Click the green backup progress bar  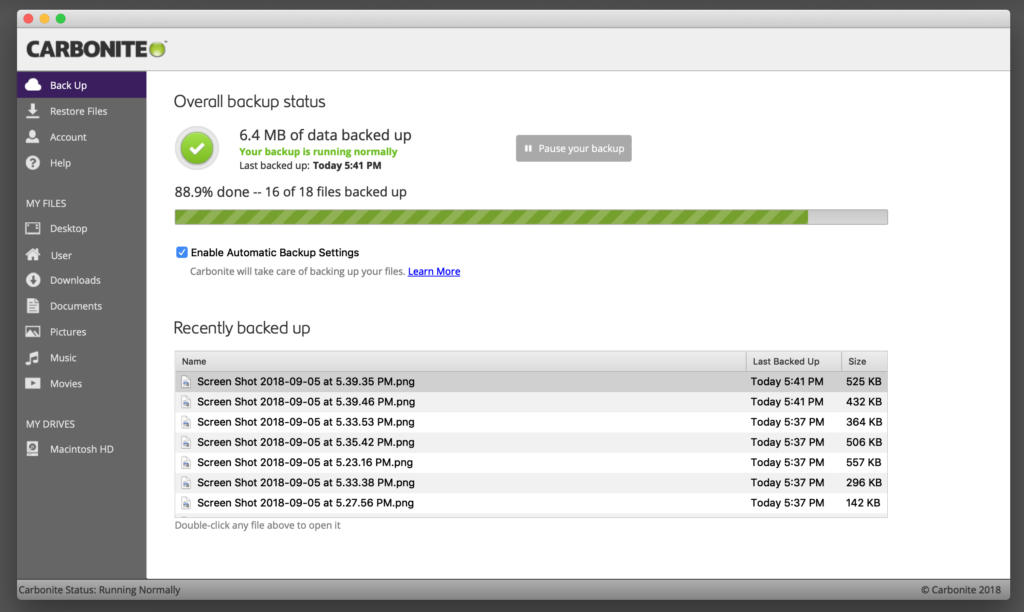(490, 216)
